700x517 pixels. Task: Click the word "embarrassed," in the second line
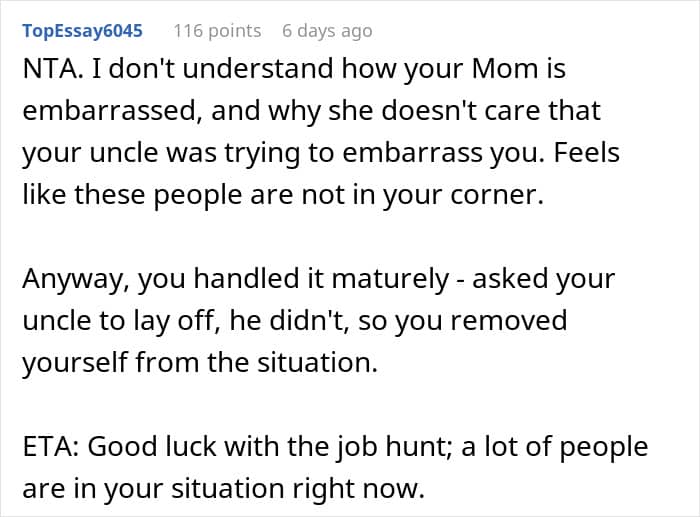101,111
